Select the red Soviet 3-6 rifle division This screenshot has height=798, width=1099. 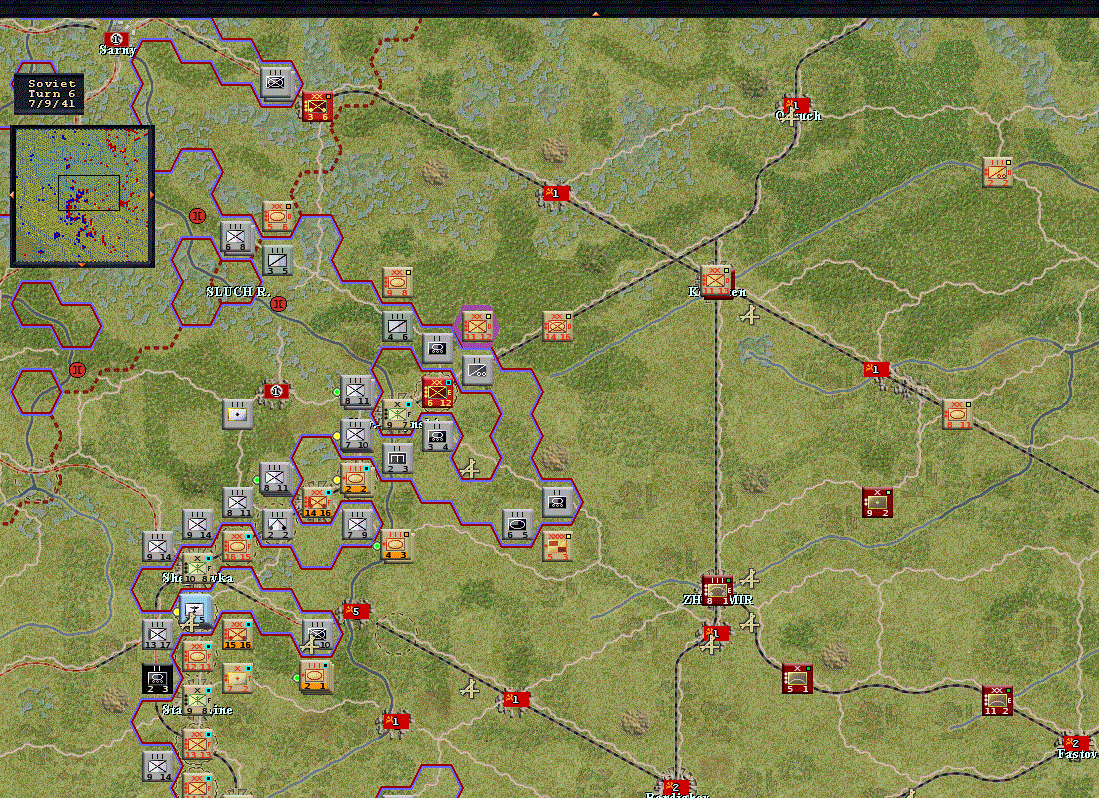(x=317, y=106)
